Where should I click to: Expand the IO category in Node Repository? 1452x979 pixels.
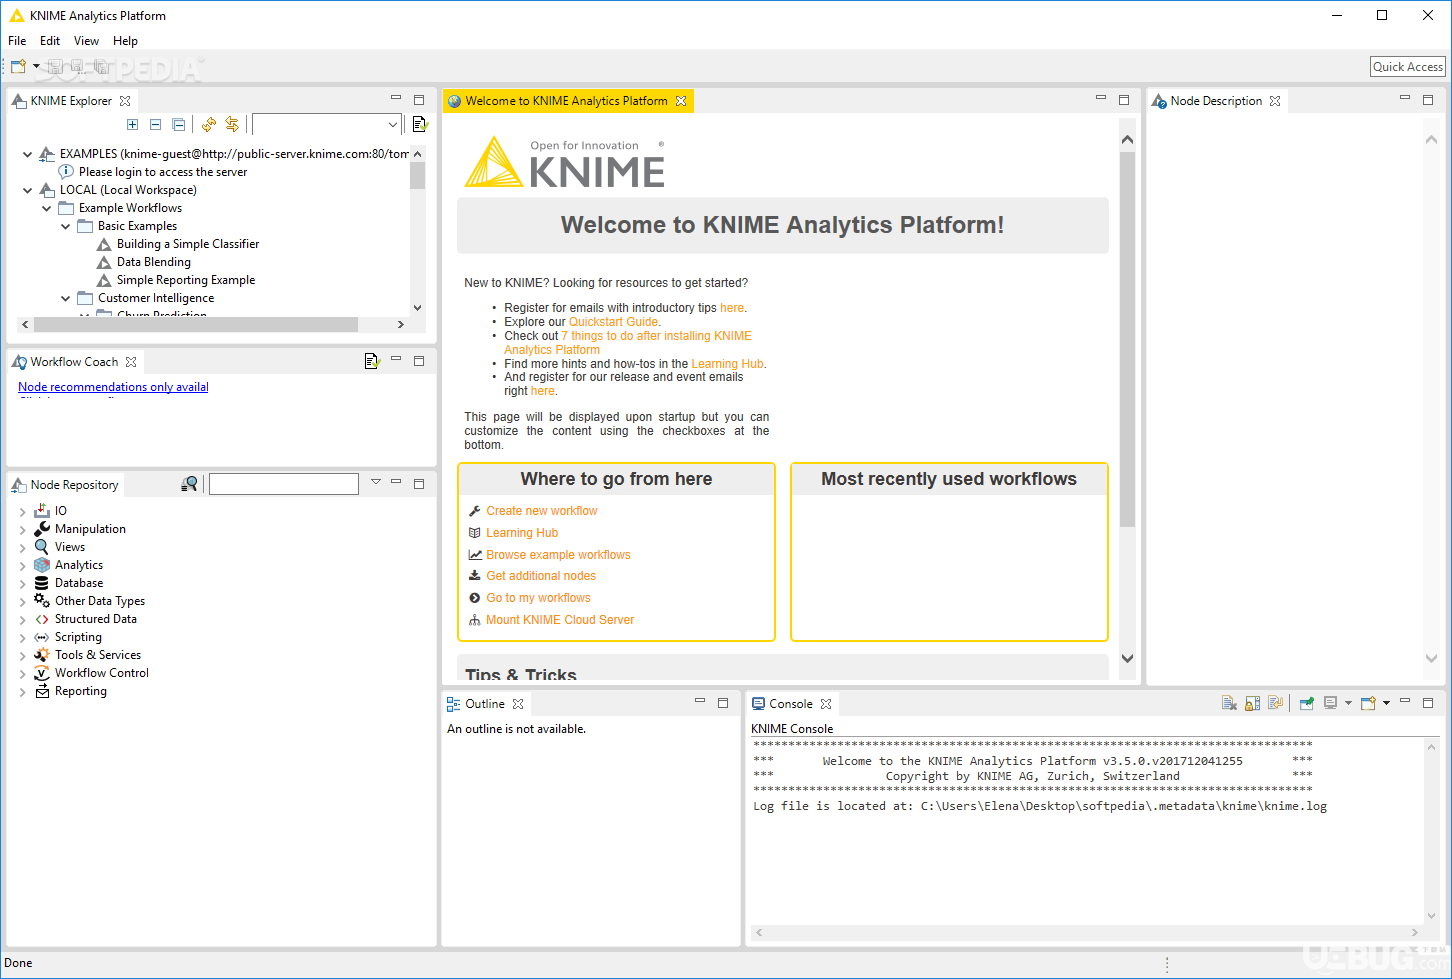click(x=22, y=511)
